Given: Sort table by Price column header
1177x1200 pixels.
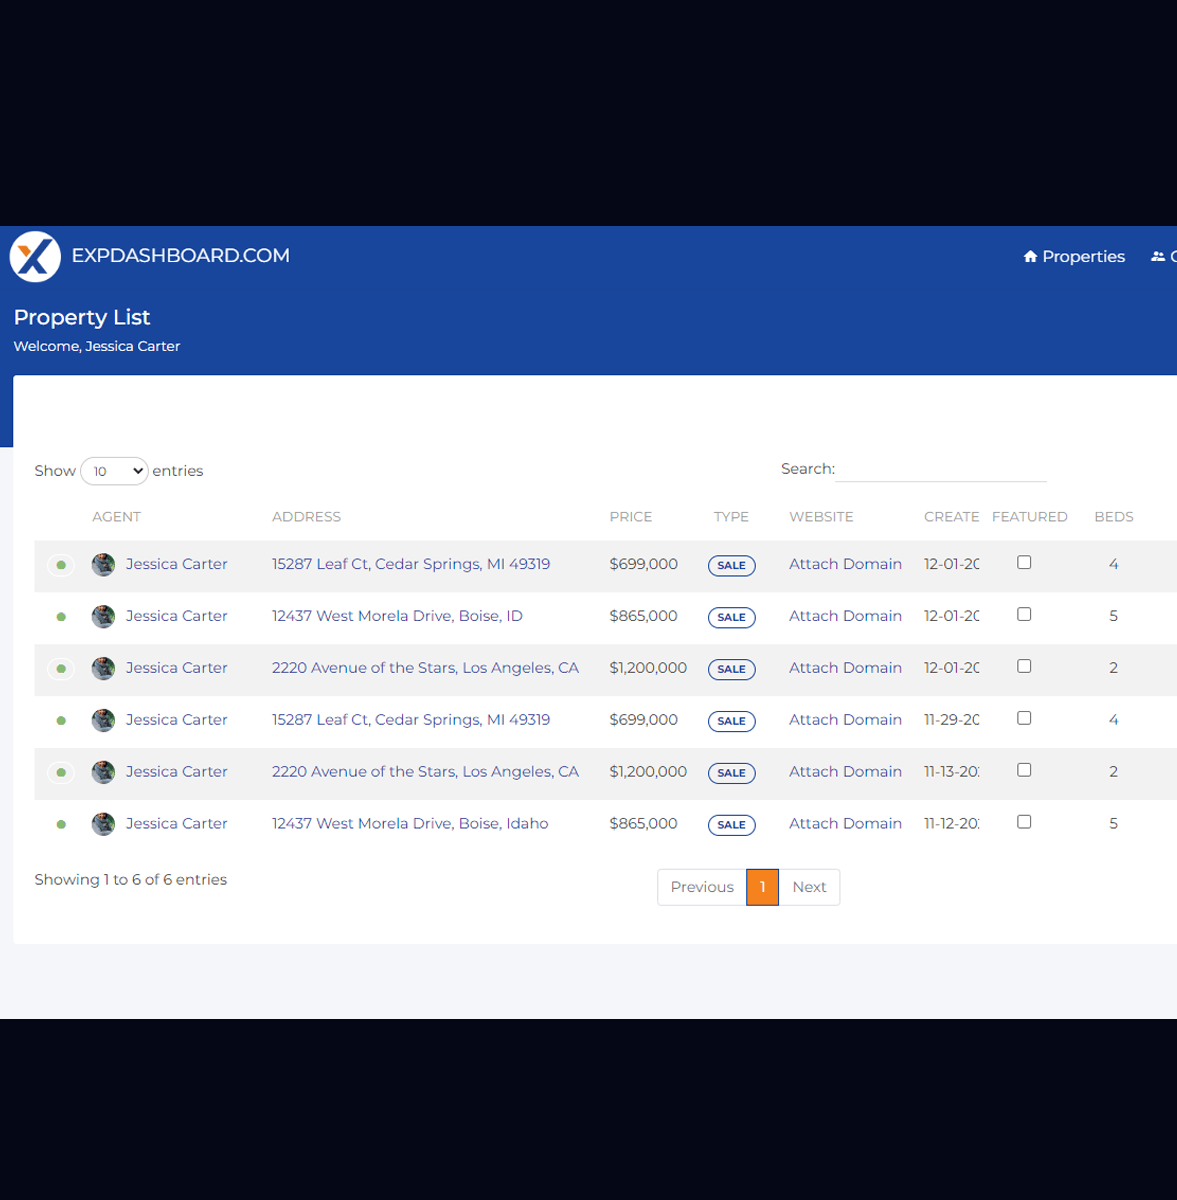Looking at the screenshot, I should [x=630, y=517].
